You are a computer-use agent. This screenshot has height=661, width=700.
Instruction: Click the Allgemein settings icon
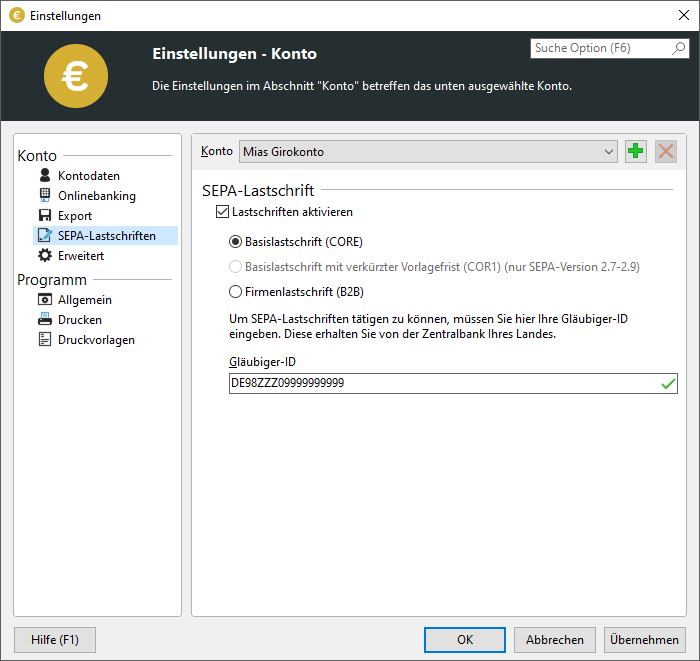click(45, 300)
